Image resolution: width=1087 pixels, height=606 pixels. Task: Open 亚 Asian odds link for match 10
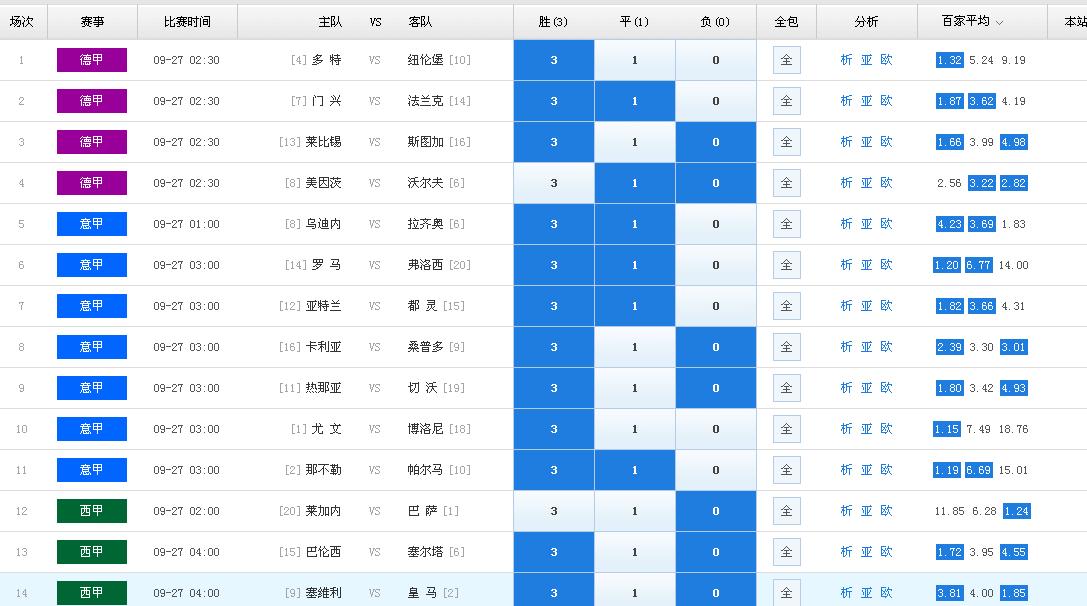coord(866,428)
